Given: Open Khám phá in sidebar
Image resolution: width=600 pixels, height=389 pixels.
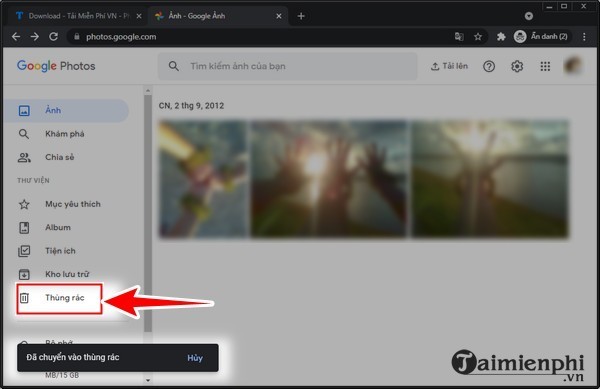Looking at the screenshot, I should pyautogui.click(x=66, y=134).
